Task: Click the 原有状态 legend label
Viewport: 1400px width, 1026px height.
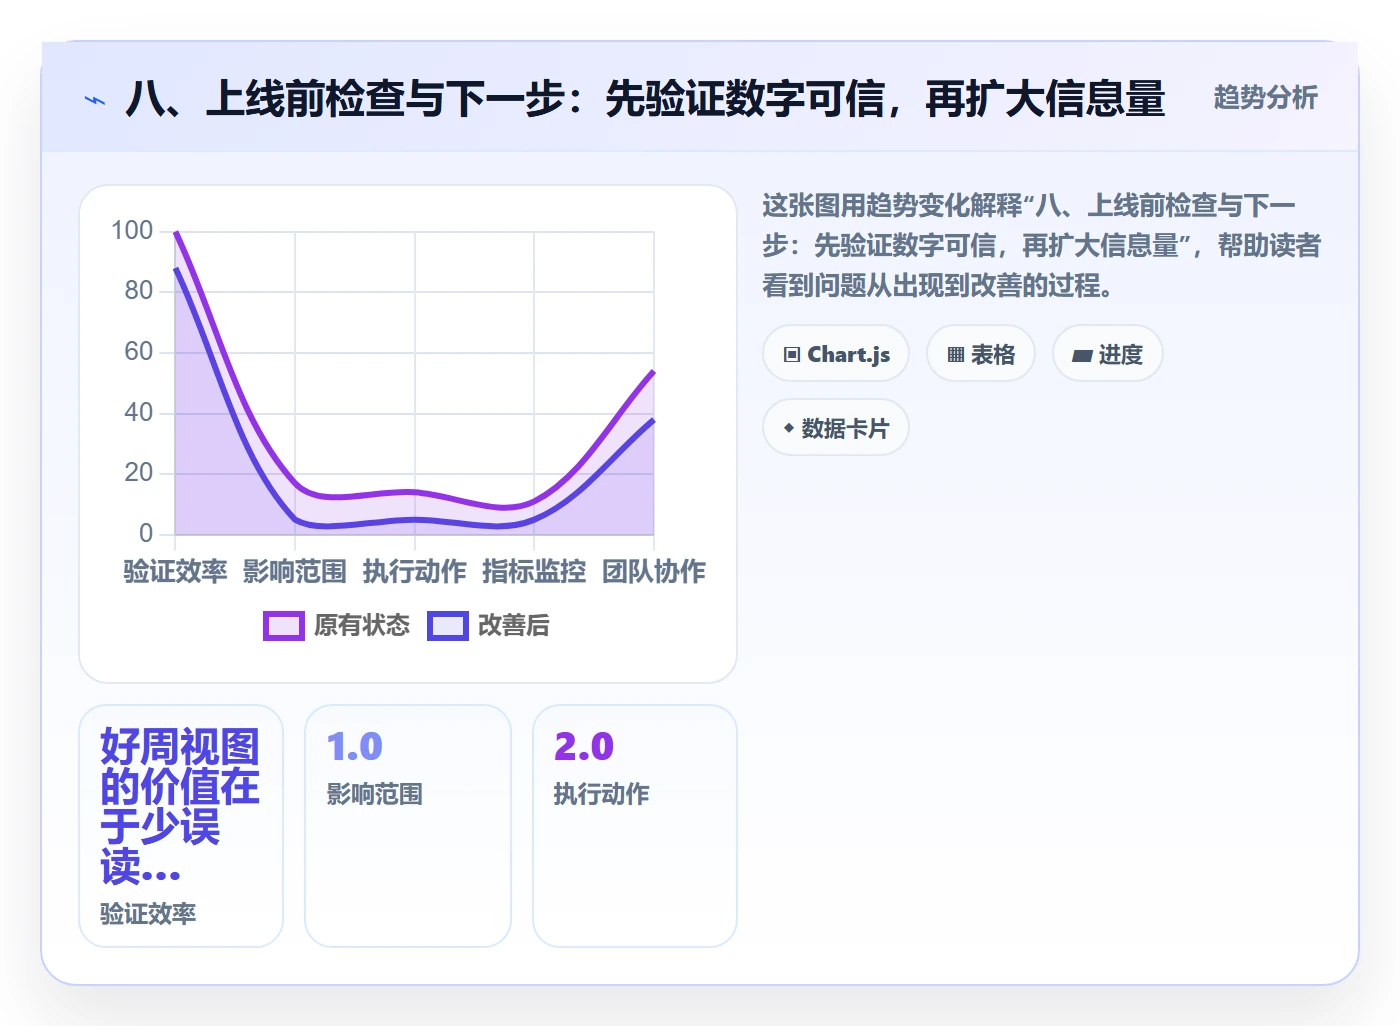Action: point(362,626)
